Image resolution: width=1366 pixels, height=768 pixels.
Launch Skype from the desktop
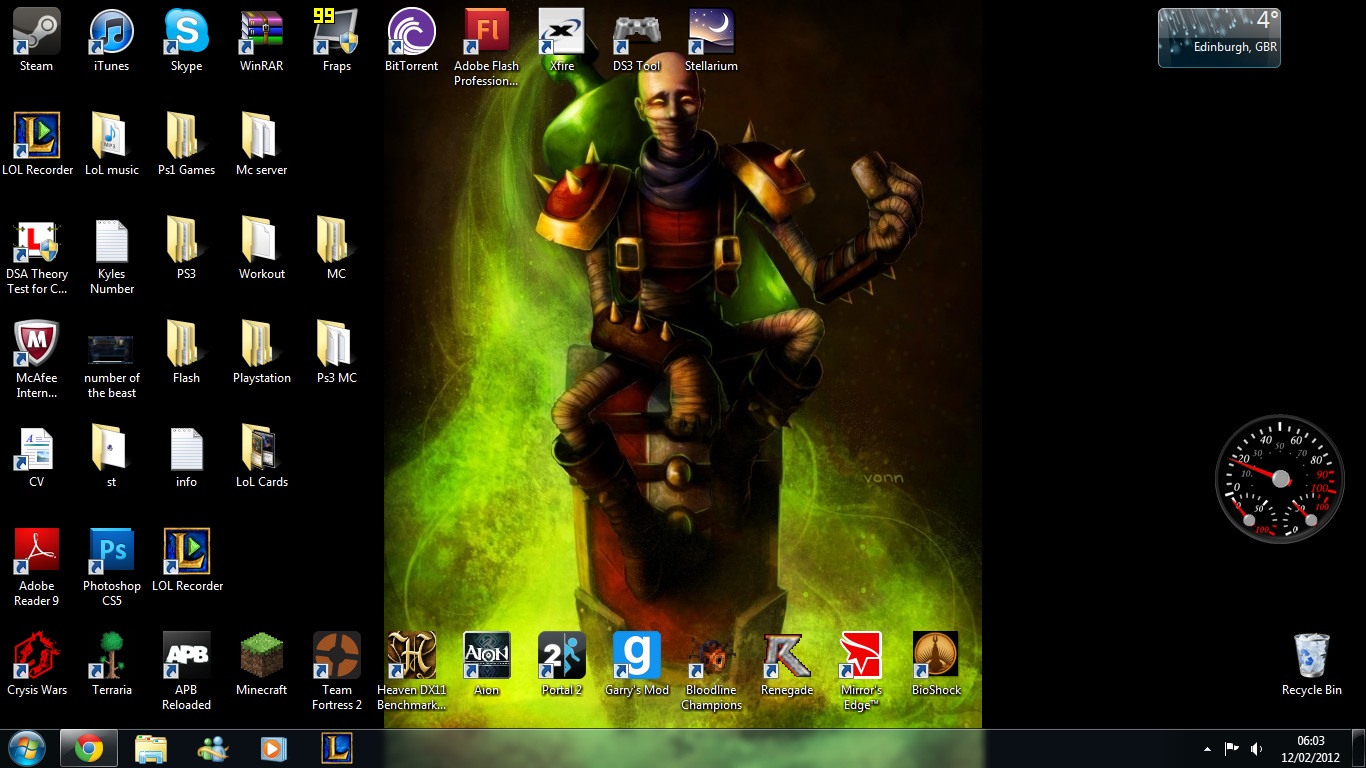pos(187,33)
